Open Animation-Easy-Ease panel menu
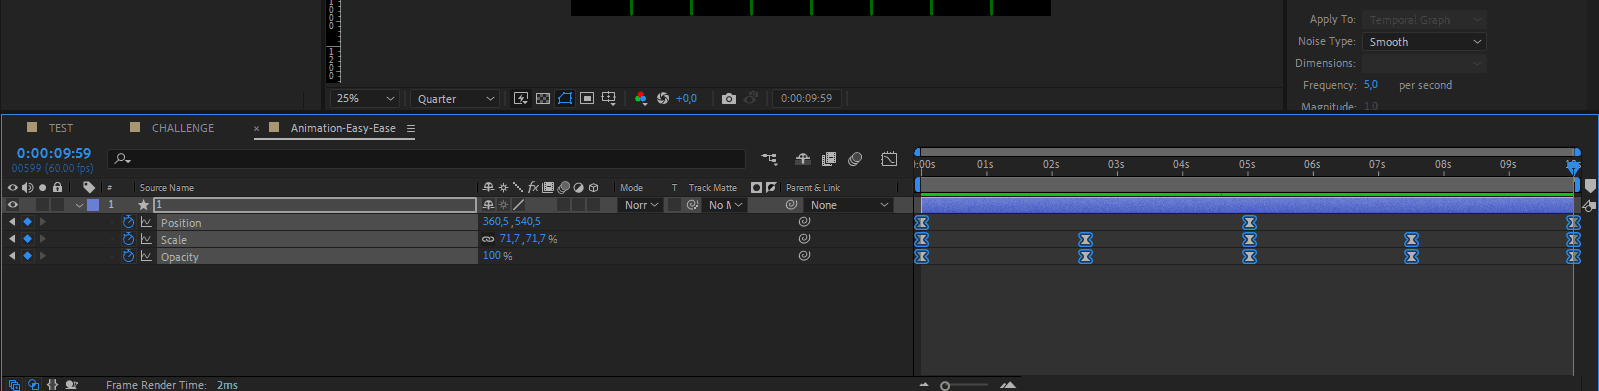Image resolution: width=1599 pixels, height=391 pixels. 410,128
